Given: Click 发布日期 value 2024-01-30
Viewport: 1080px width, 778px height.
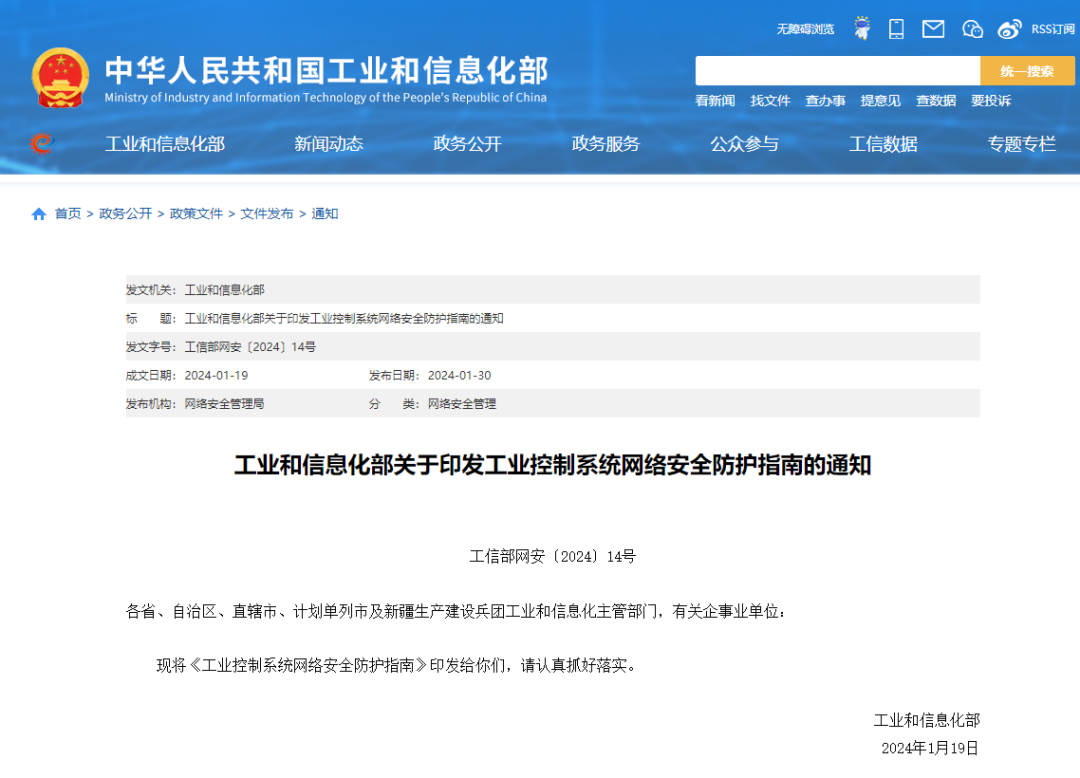Looking at the screenshot, I should tap(459, 375).
